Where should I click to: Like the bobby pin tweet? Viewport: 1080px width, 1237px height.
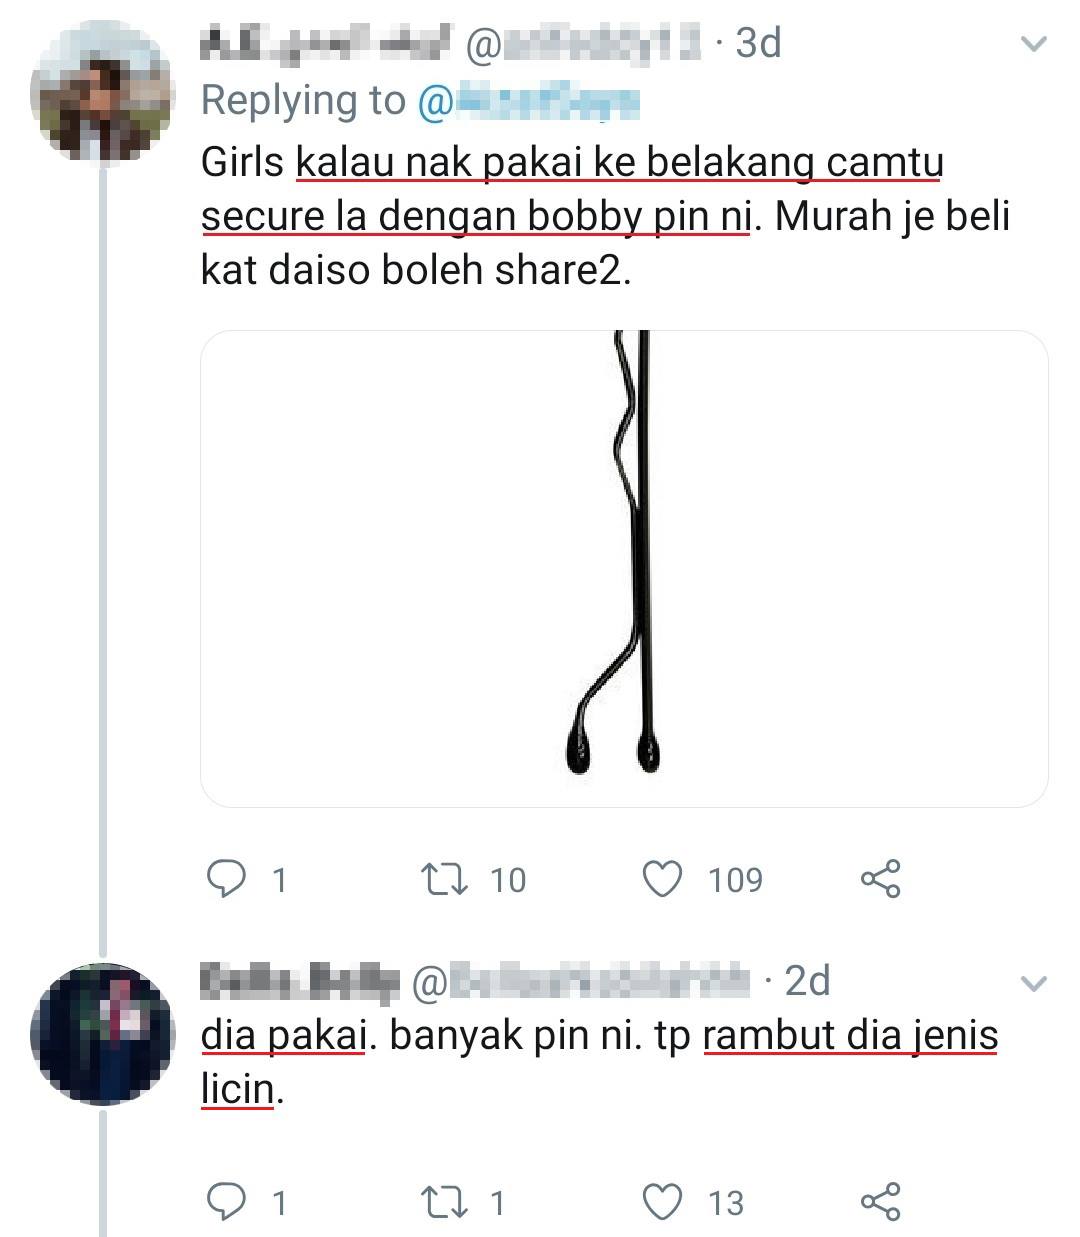coord(661,879)
